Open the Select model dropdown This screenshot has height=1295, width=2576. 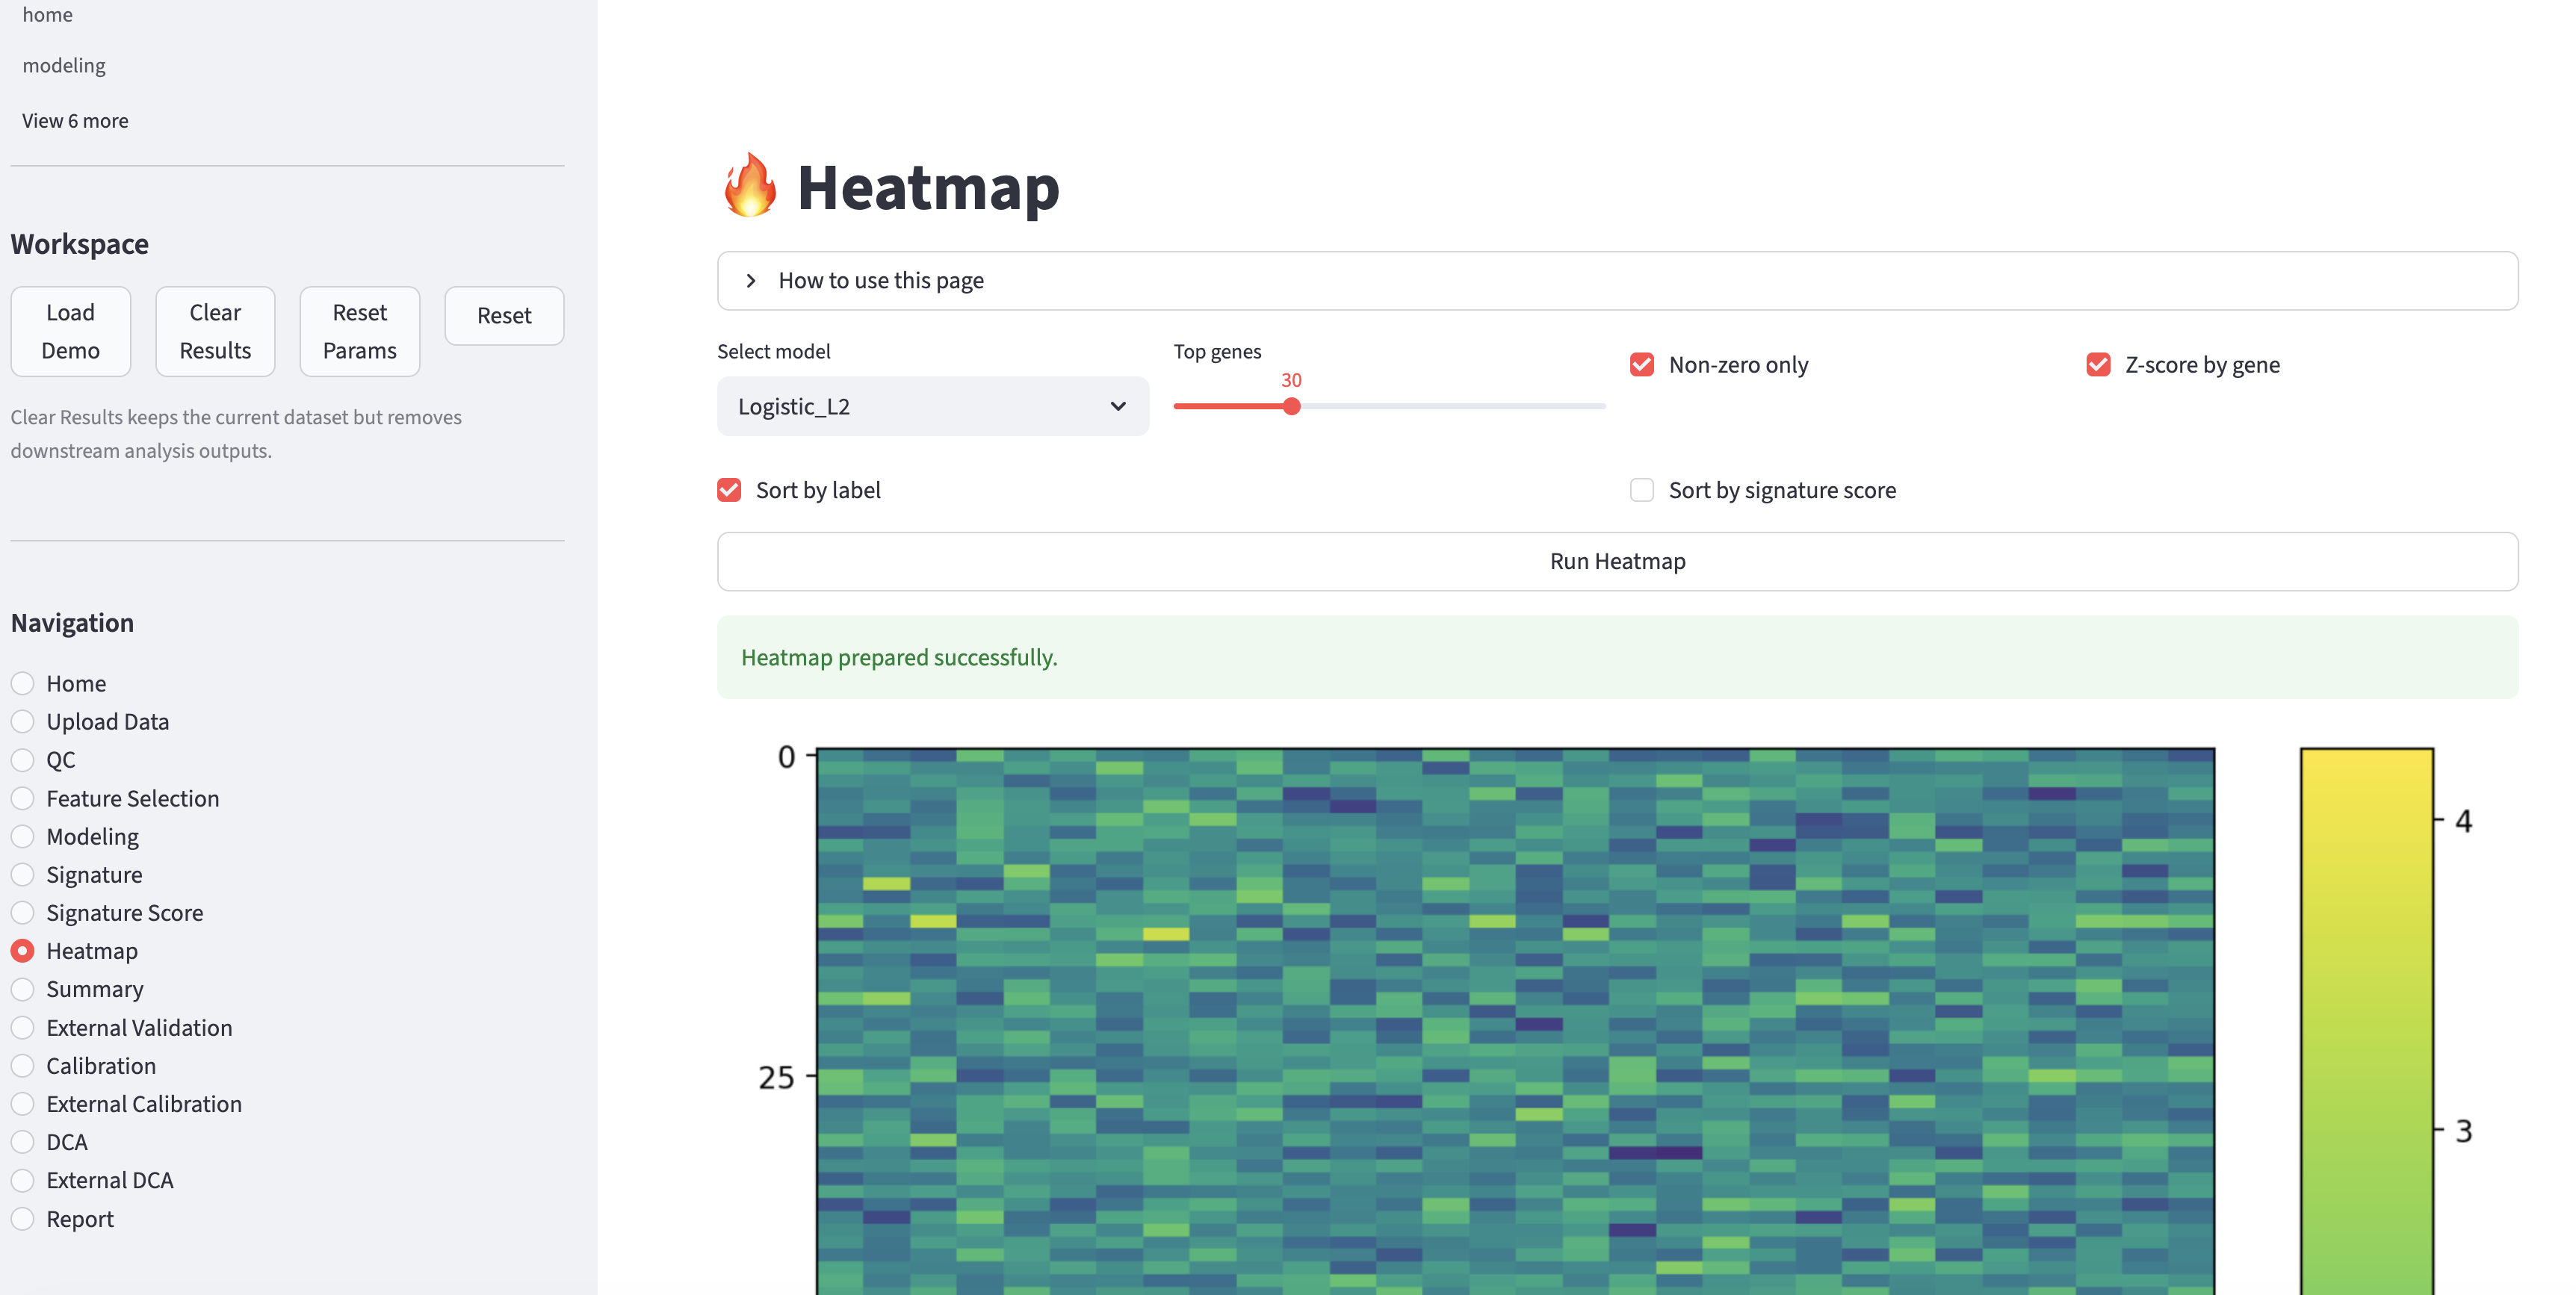[932, 406]
